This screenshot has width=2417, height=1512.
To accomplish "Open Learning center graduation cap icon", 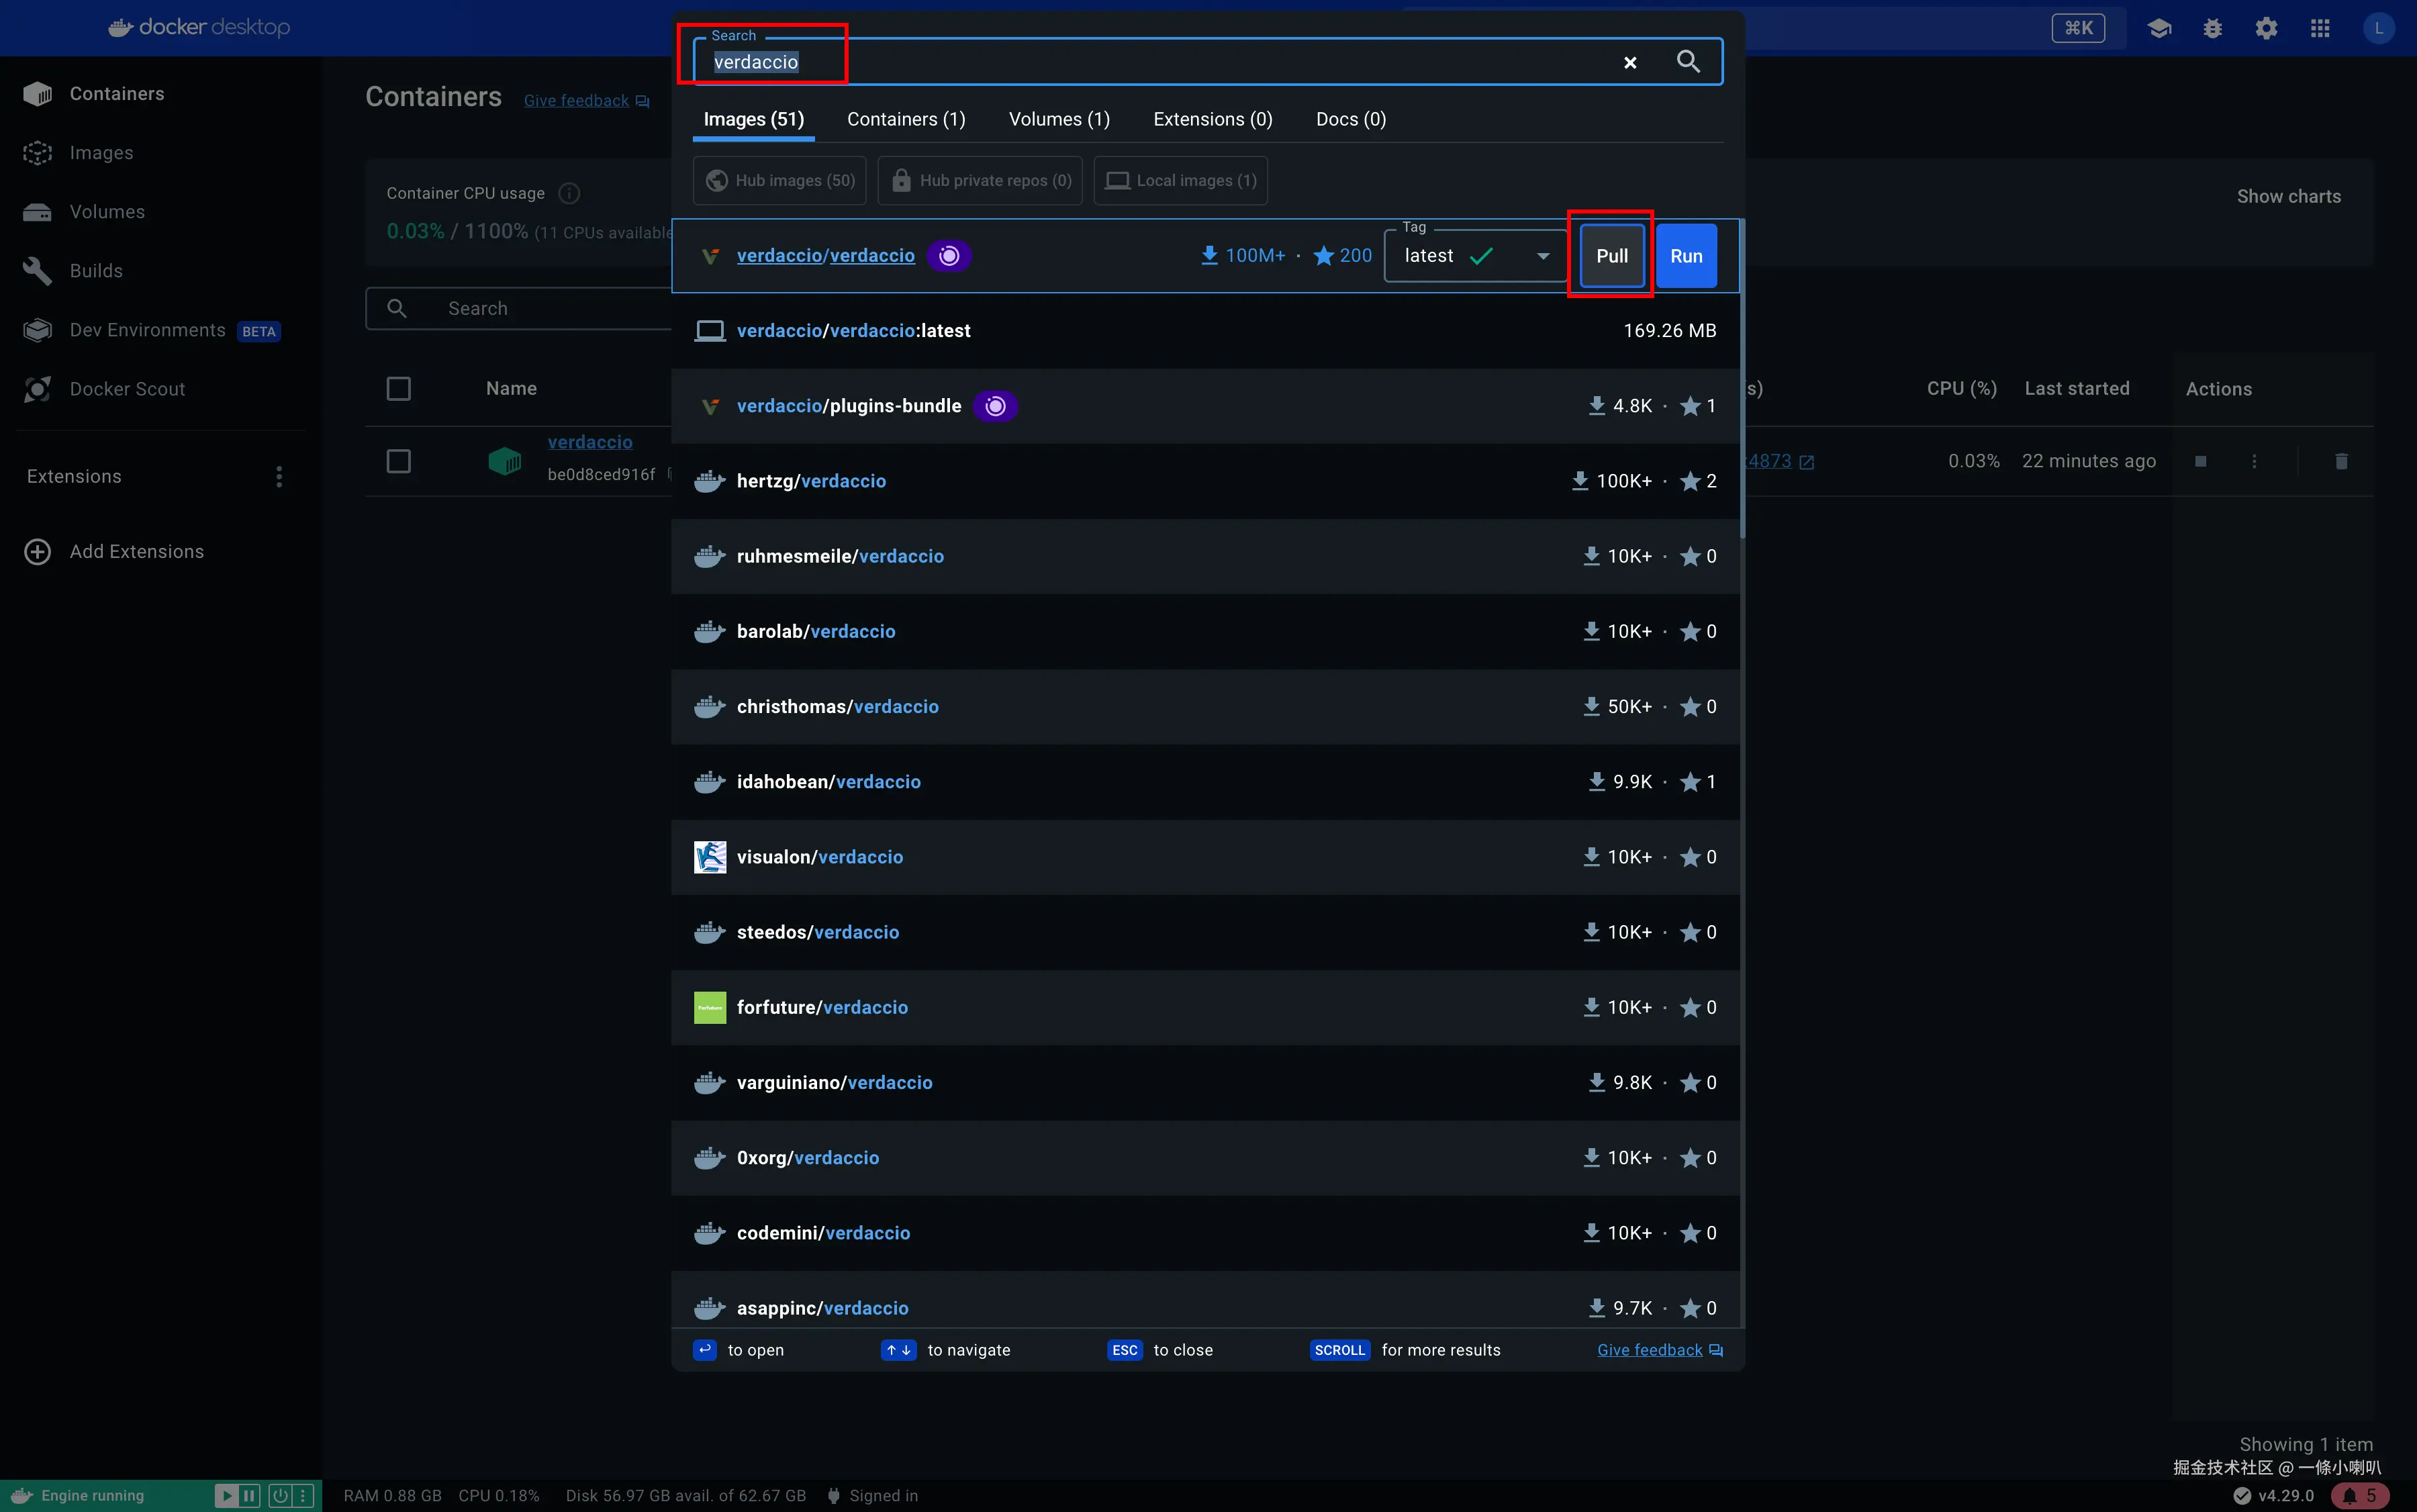I will click(2159, 28).
